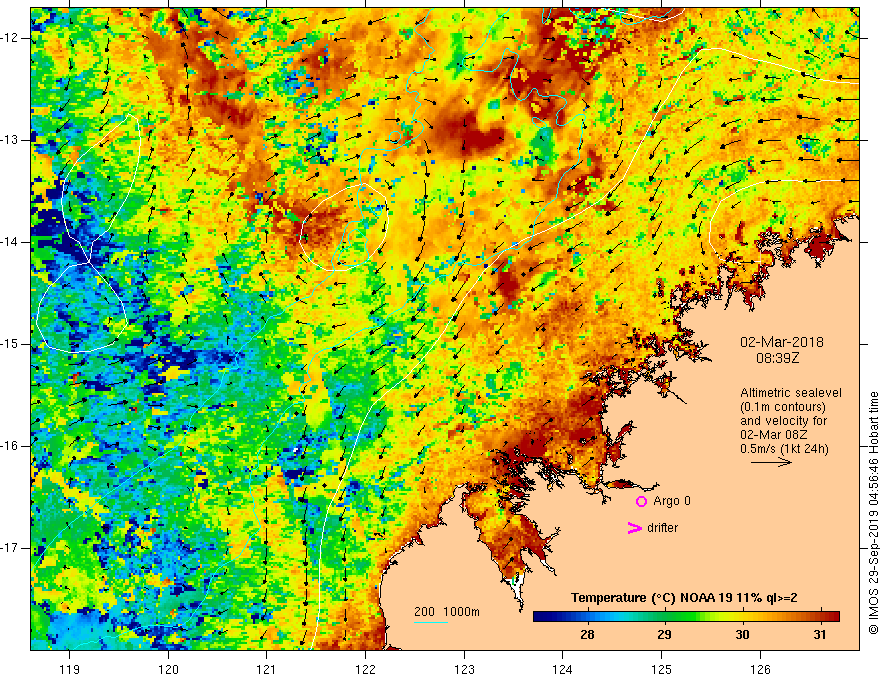Click the '200 1000m' depth contour label
This screenshot has width=880, height=680.
click(447, 612)
